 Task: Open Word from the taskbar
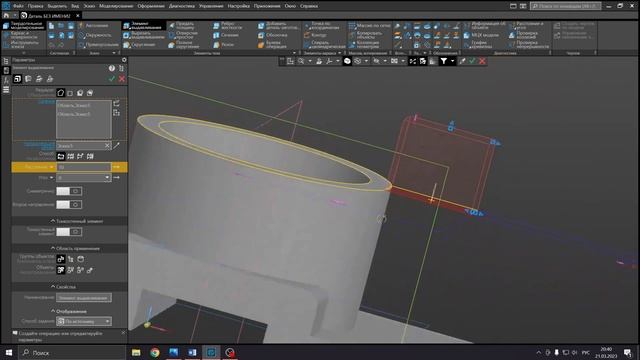coord(192,352)
